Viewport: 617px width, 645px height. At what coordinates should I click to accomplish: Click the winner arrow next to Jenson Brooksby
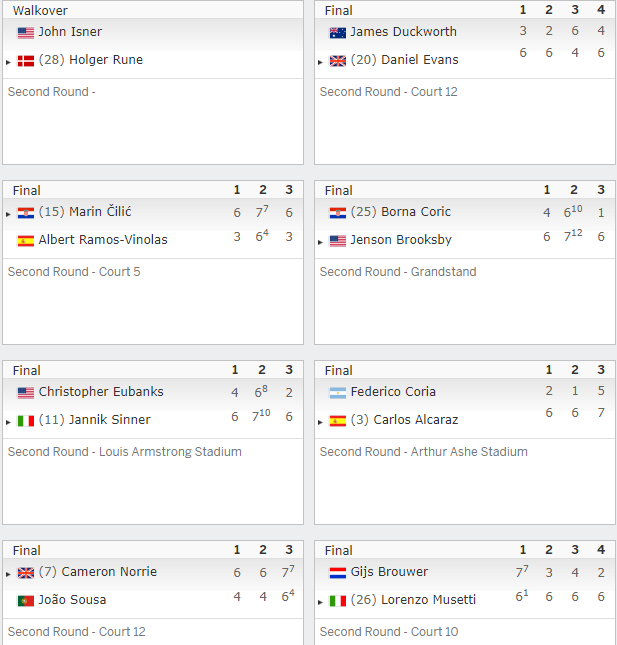320,242
